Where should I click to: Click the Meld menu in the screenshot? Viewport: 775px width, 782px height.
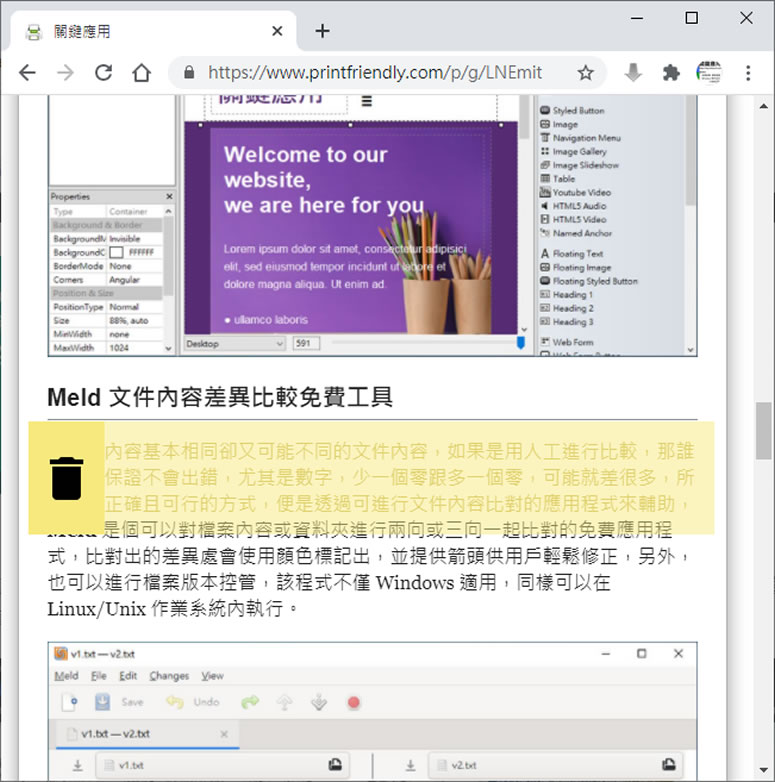tap(66, 676)
